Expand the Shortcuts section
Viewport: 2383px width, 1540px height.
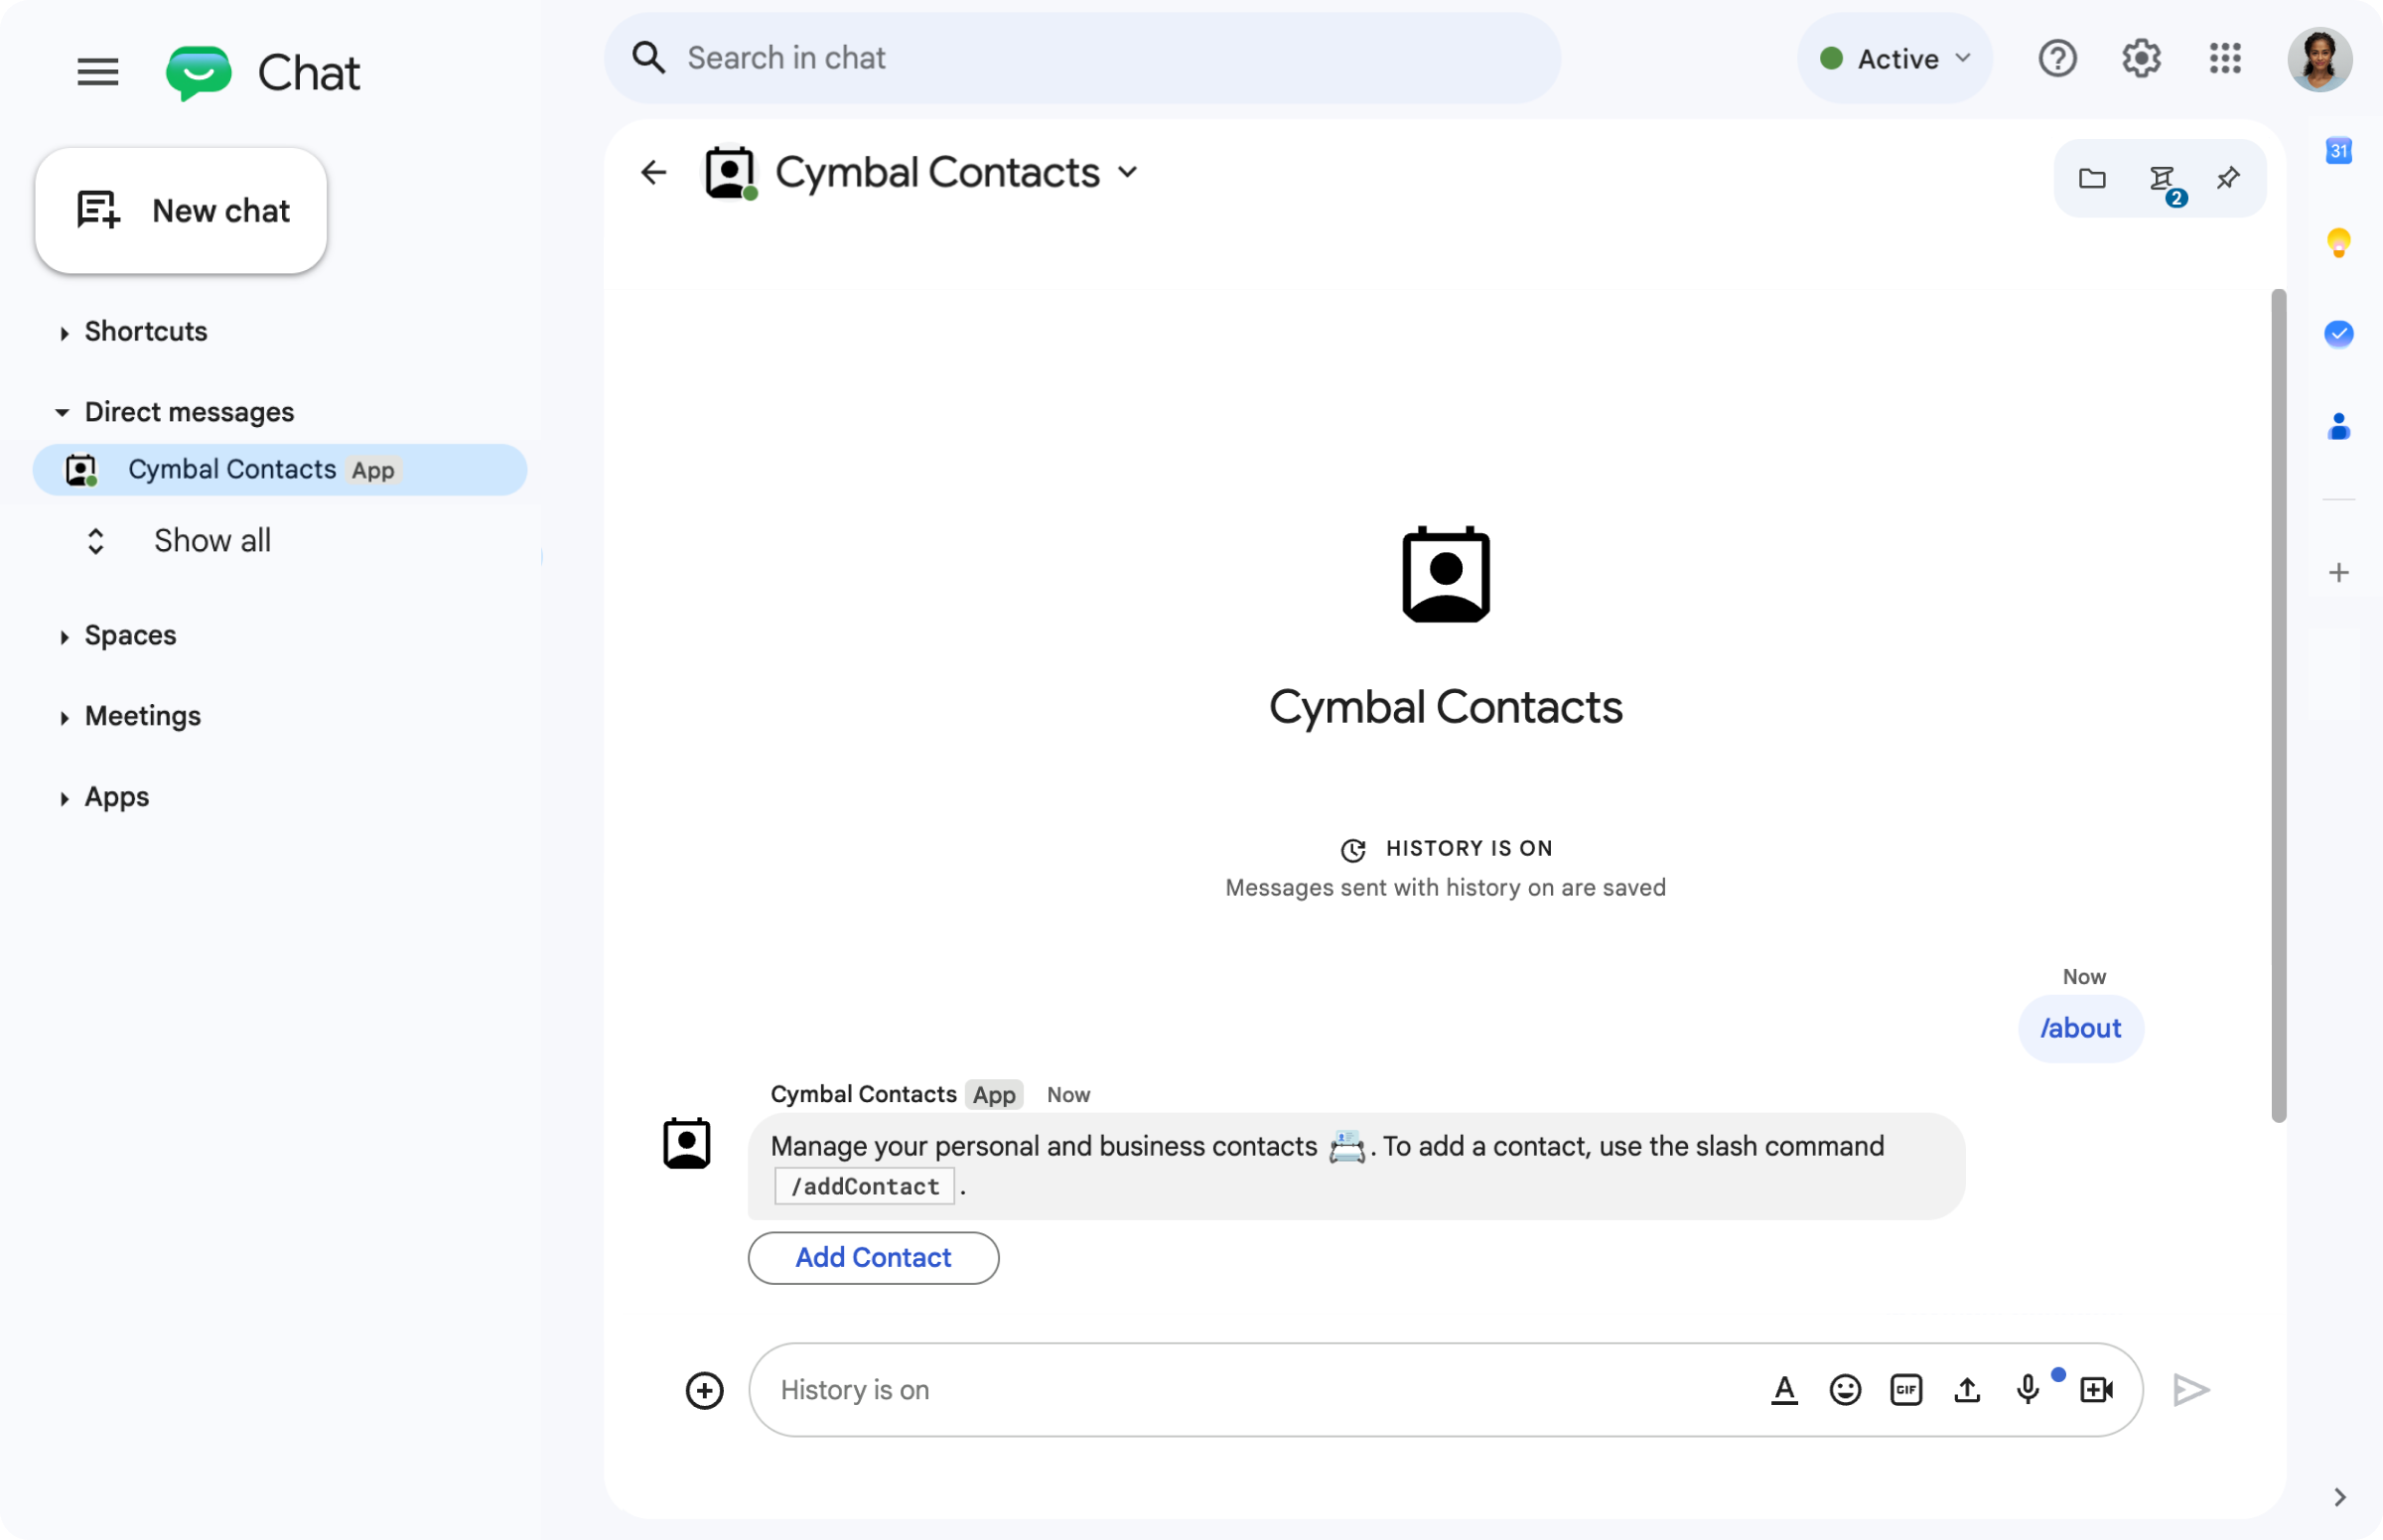[x=64, y=333]
